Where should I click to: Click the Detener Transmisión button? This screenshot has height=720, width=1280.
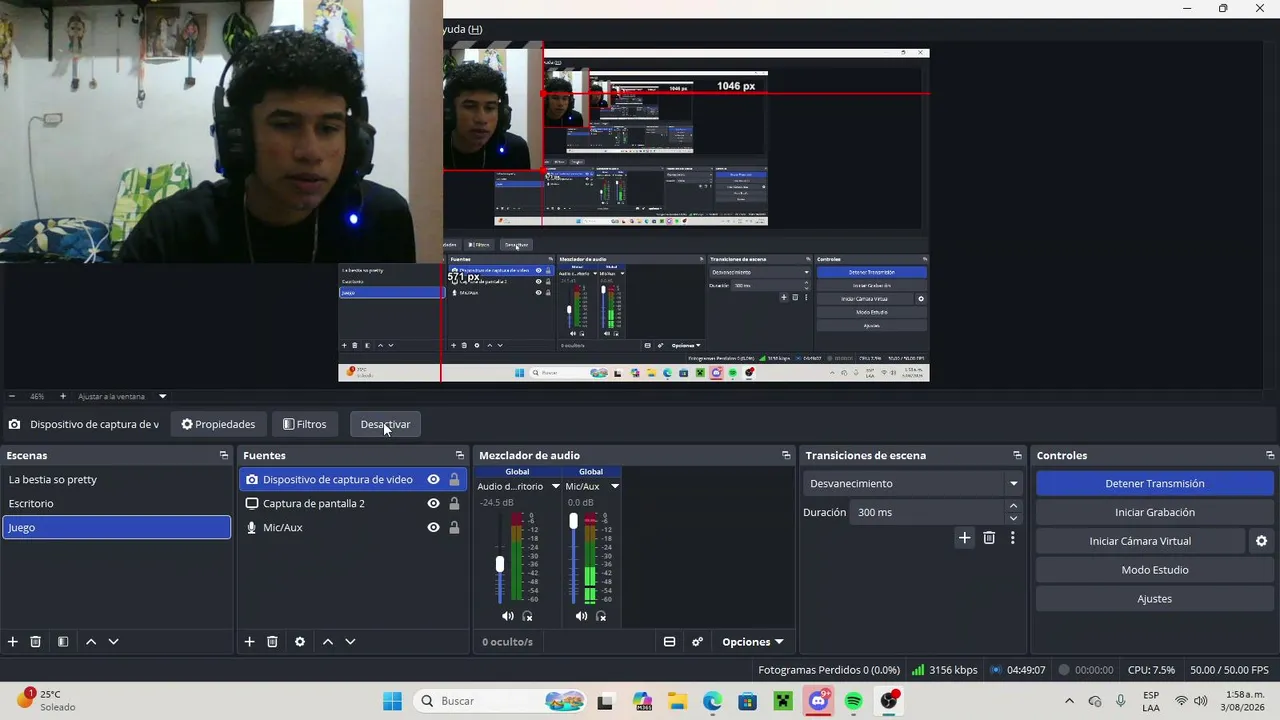point(1154,484)
